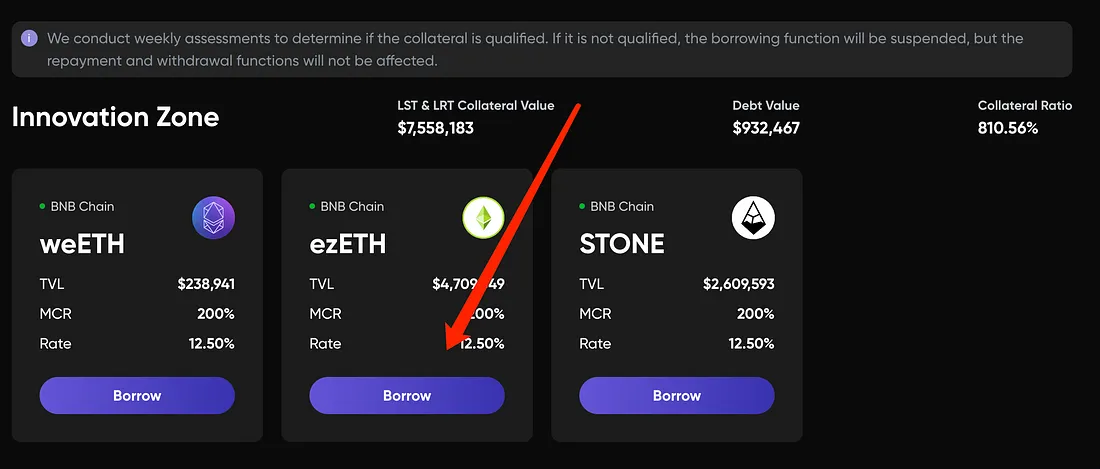Click the Innovation Zone heading
Viewport: 1100px width, 469px height.
[x=115, y=117]
